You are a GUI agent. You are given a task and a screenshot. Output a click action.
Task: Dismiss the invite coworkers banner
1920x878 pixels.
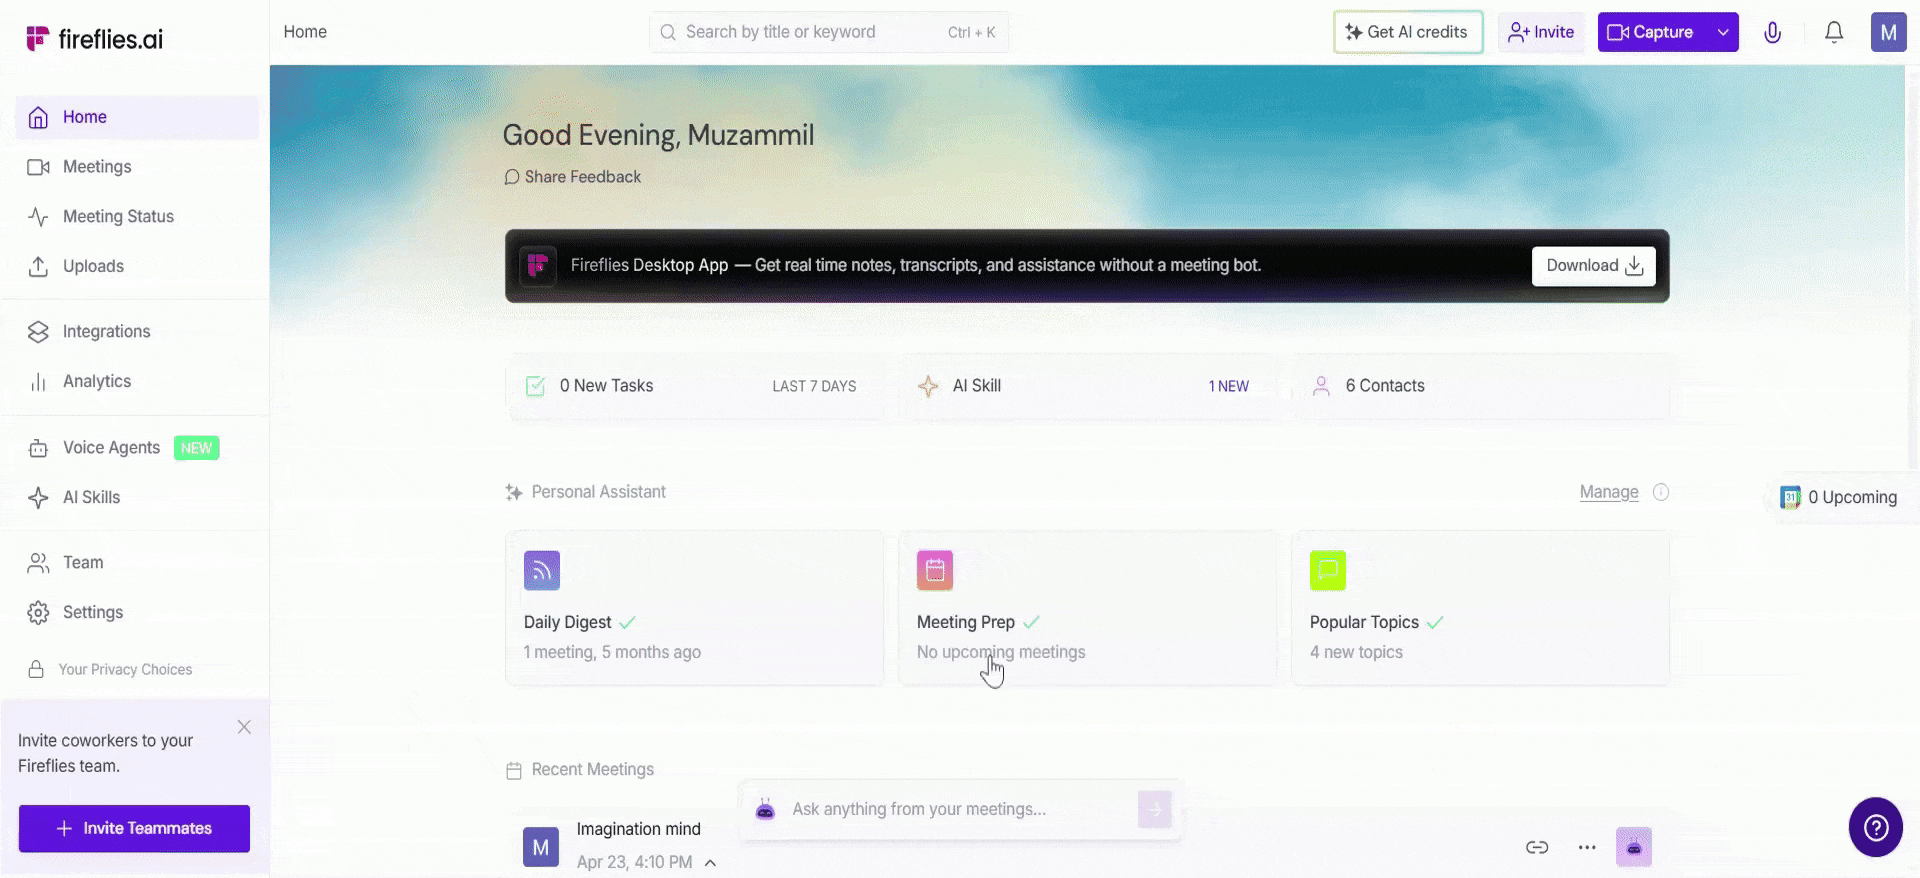[x=244, y=727]
